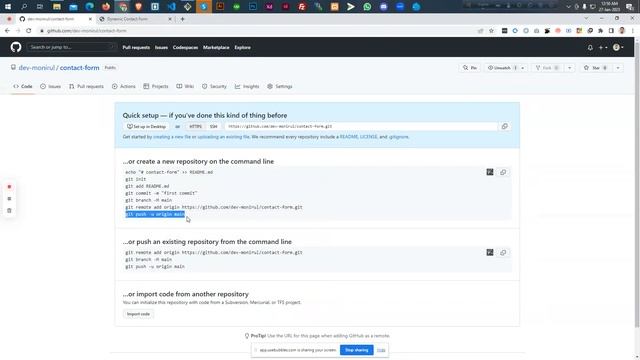Select HTTPS clone protocol

196,127
